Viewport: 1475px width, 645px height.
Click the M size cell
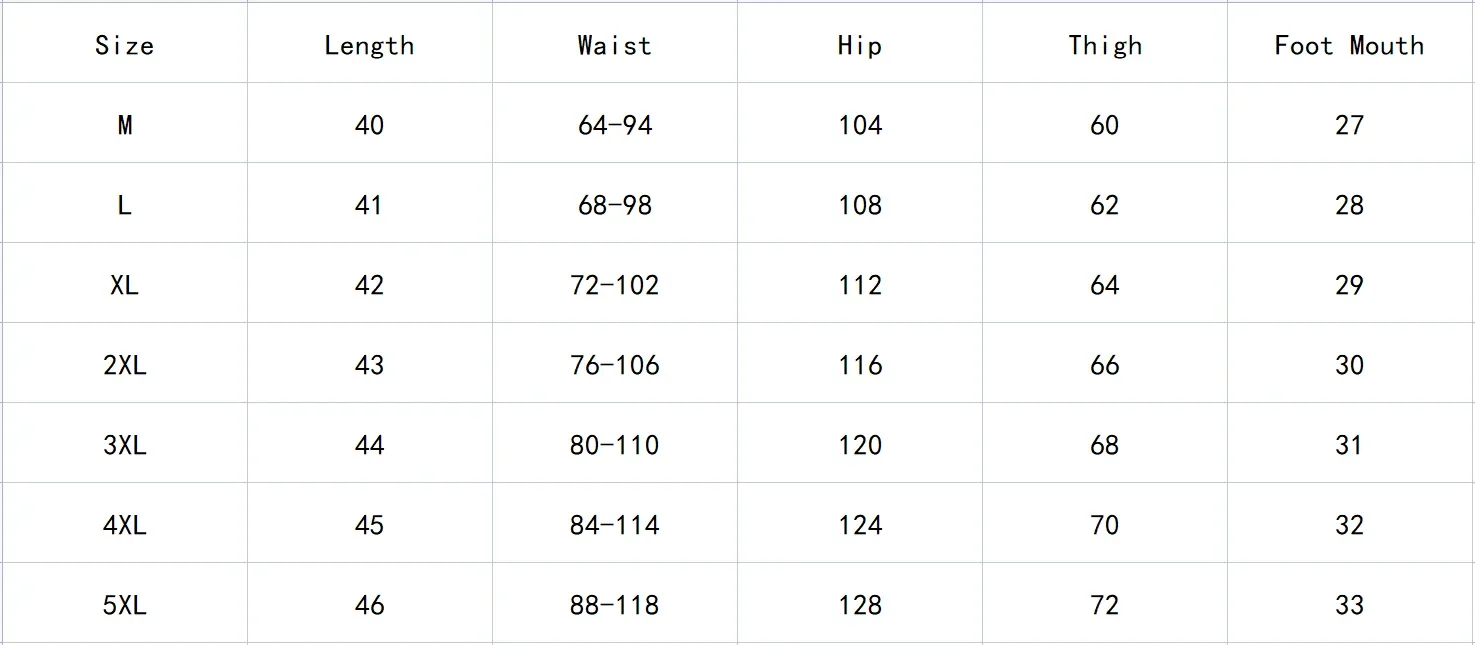click(x=124, y=125)
